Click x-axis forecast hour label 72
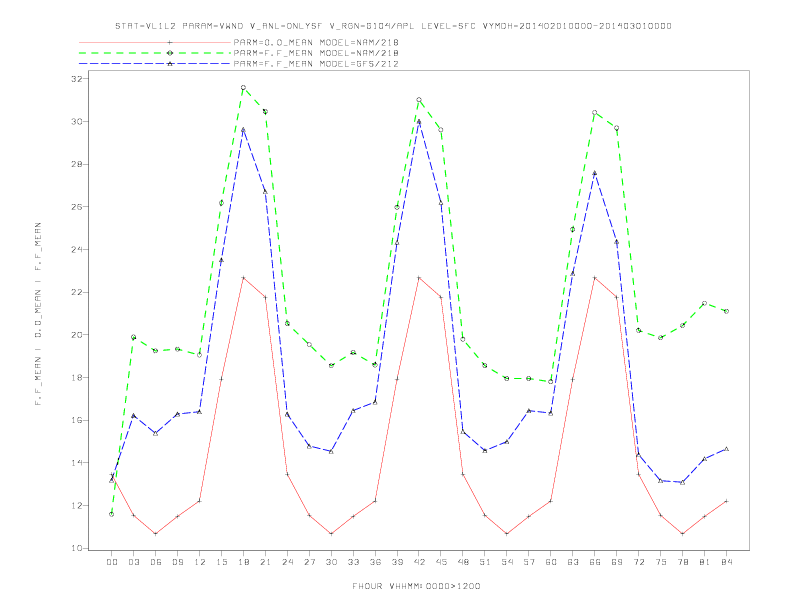Image resolution: width=792 pixels, height=612 pixels. pos(638,562)
